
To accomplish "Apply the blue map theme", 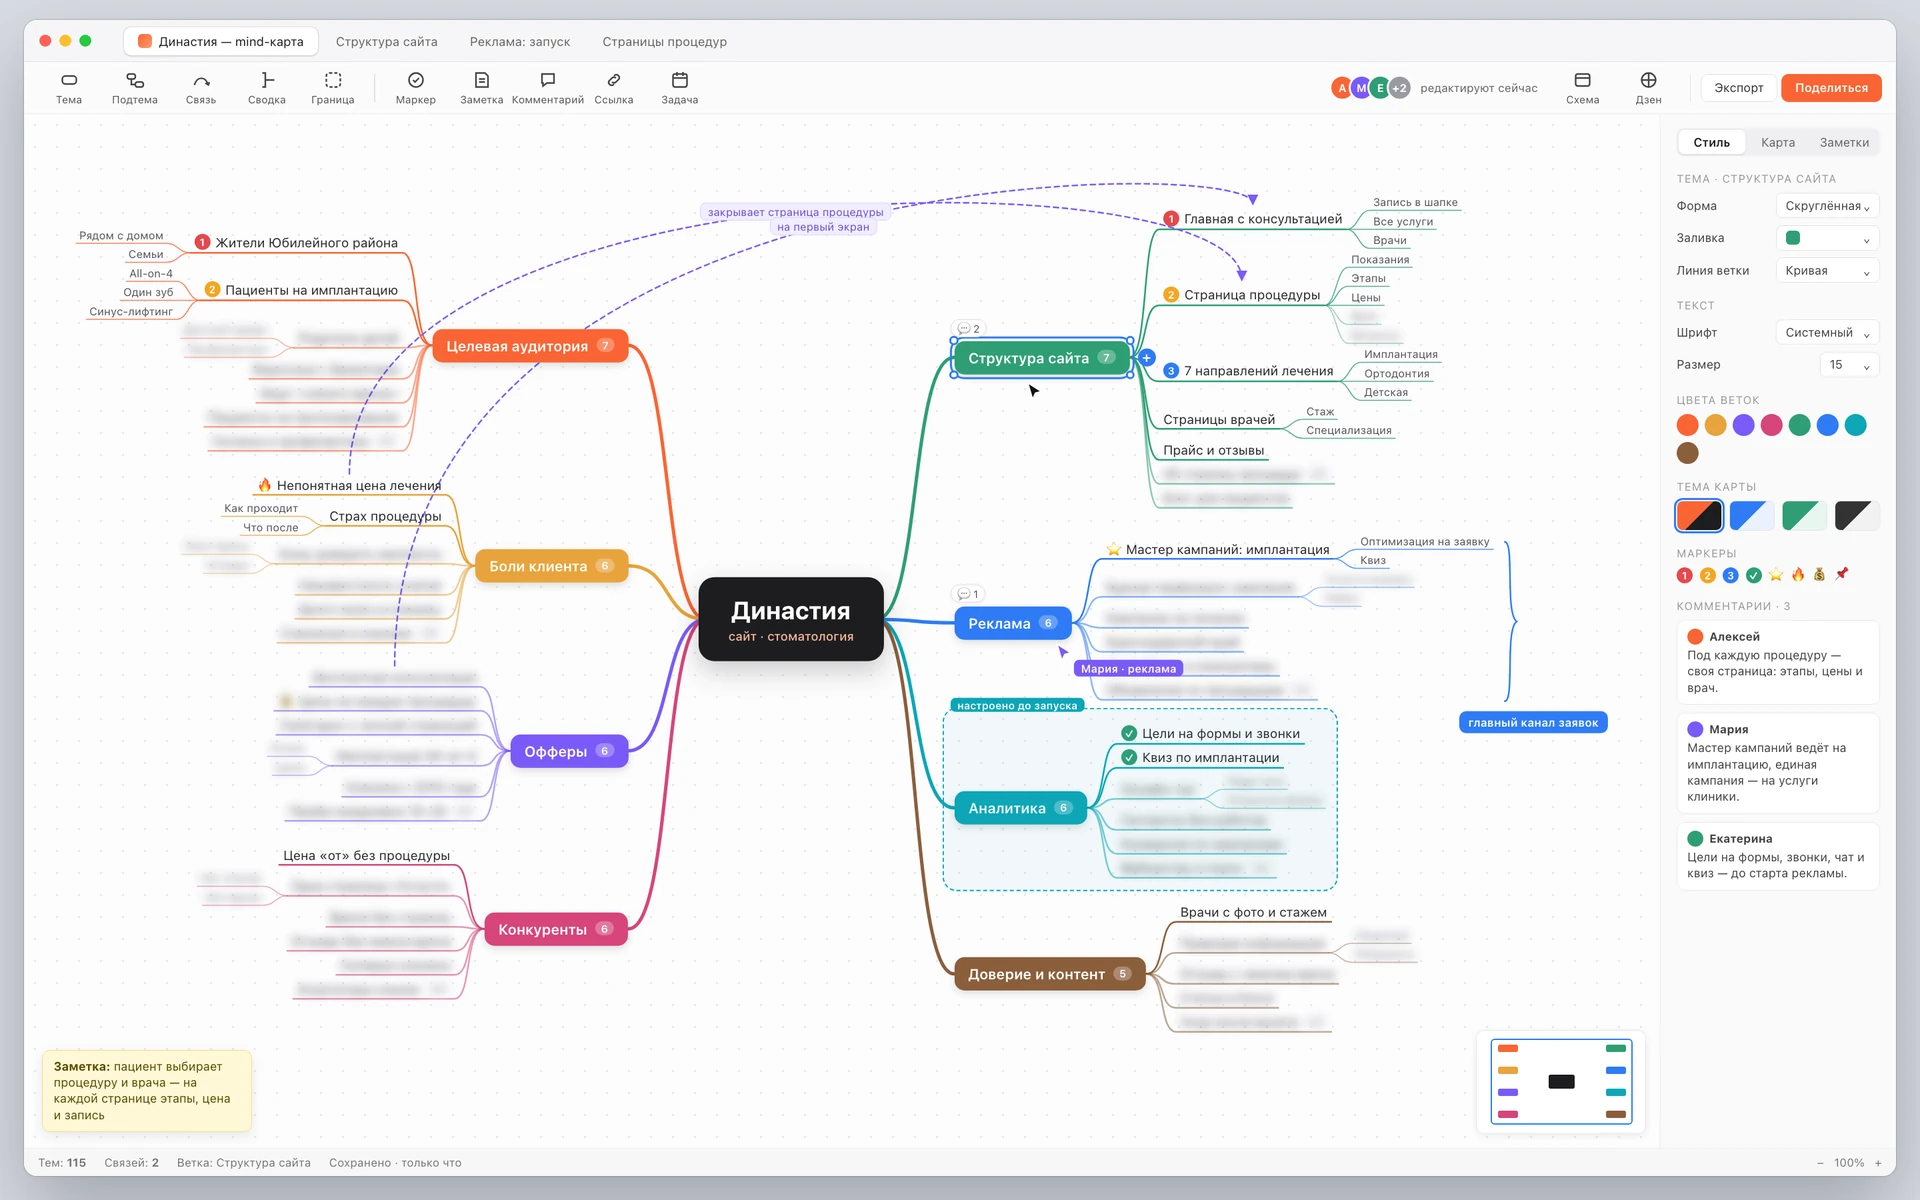I will click(x=1751, y=516).
